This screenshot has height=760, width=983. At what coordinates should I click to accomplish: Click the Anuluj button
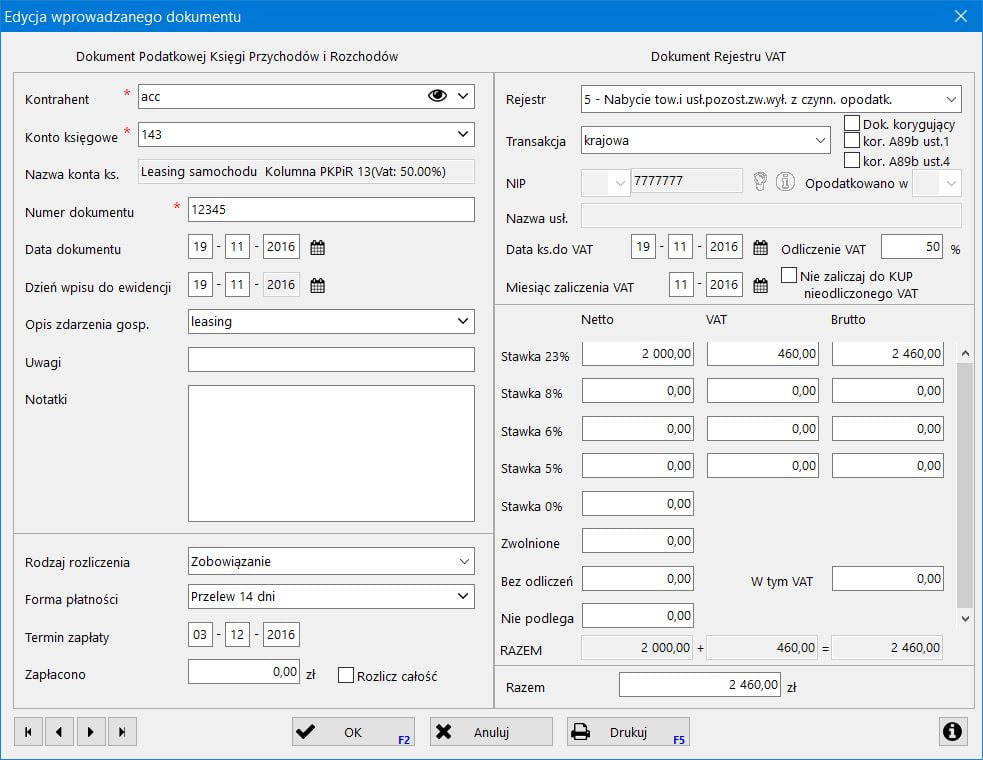491,732
